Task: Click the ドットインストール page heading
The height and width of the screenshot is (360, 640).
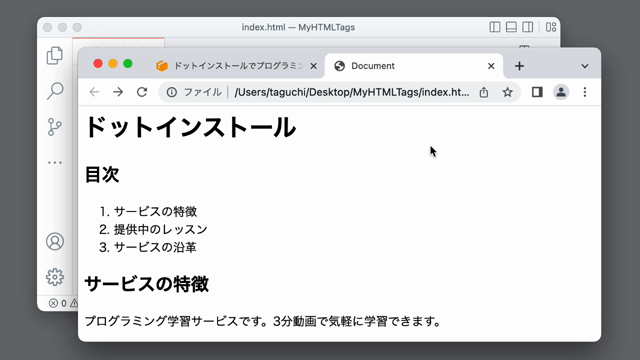Action: click(x=190, y=127)
